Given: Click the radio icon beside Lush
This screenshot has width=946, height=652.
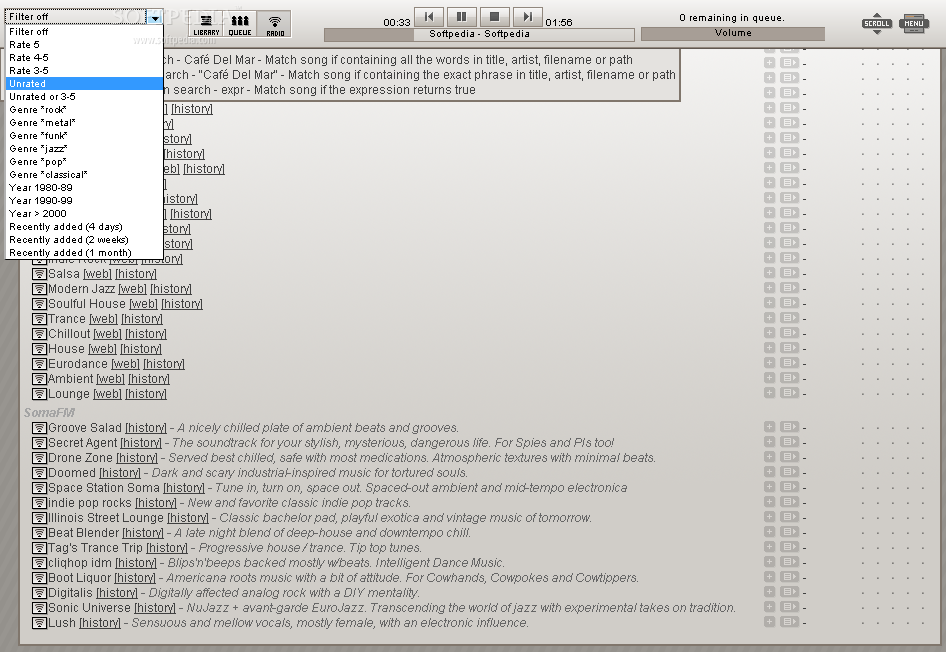Looking at the screenshot, I should 39,623.
